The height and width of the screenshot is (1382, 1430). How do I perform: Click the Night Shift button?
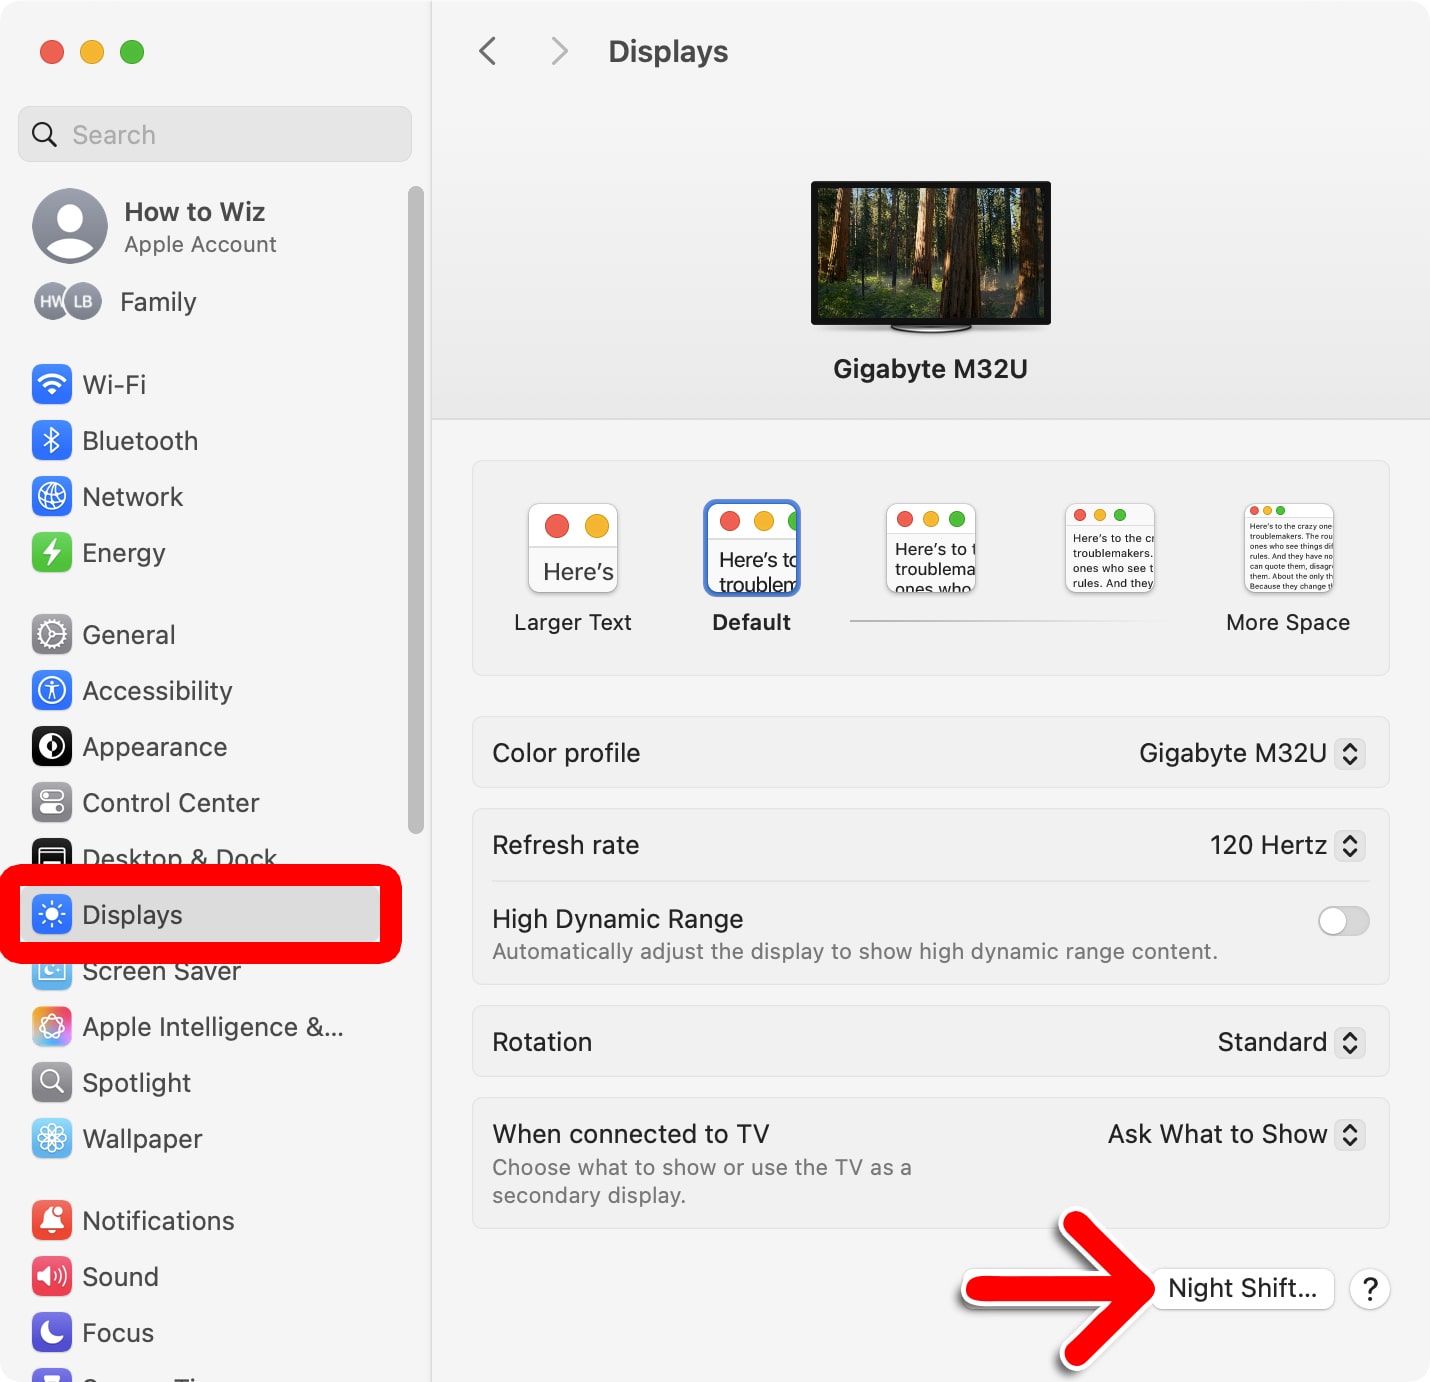coord(1242,1288)
